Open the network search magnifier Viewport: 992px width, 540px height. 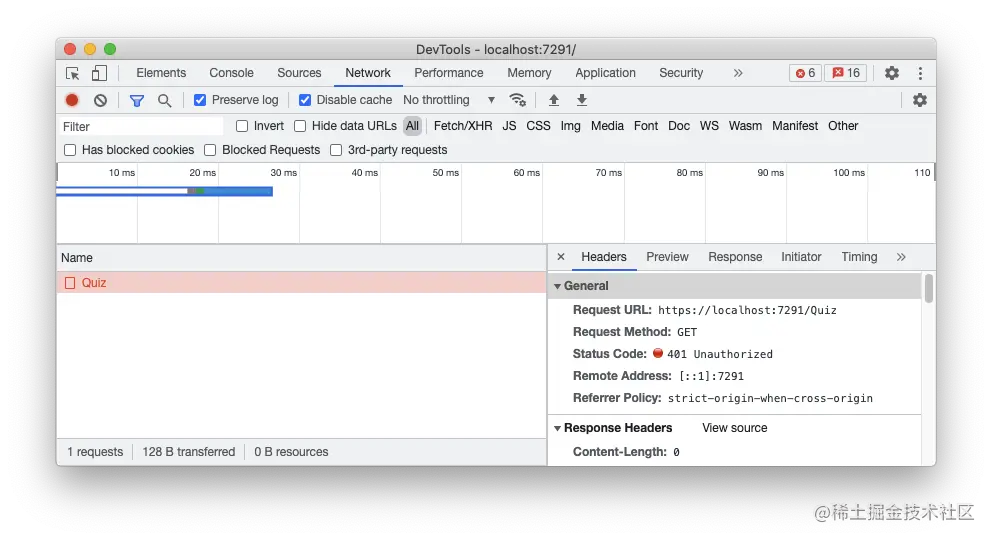164,100
